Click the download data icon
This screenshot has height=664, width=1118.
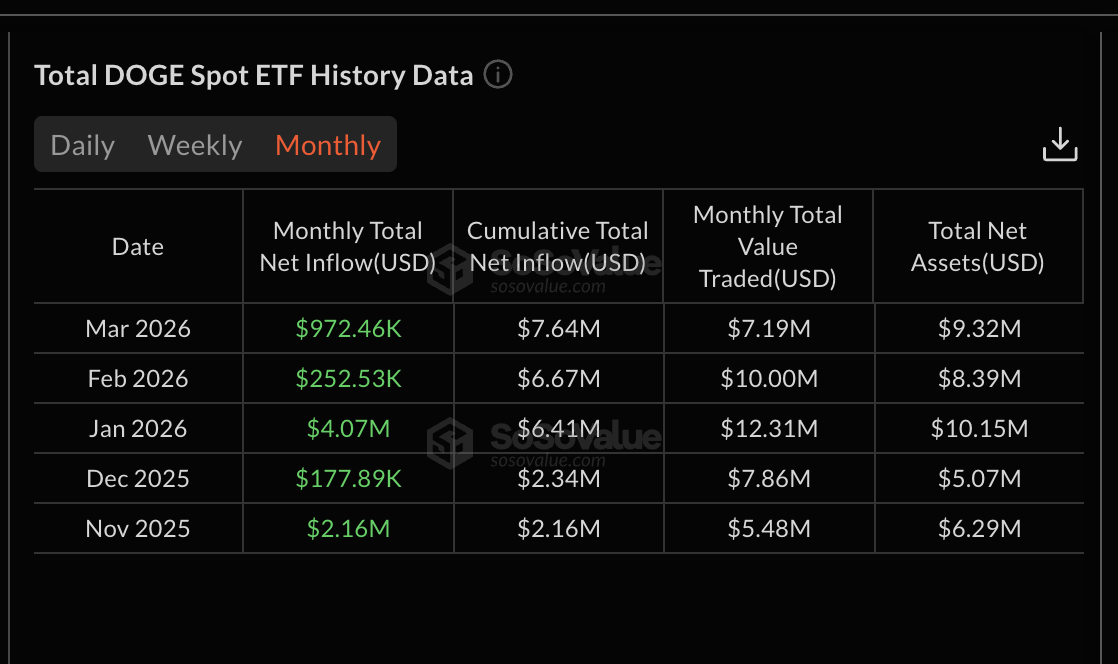click(x=1060, y=143)
